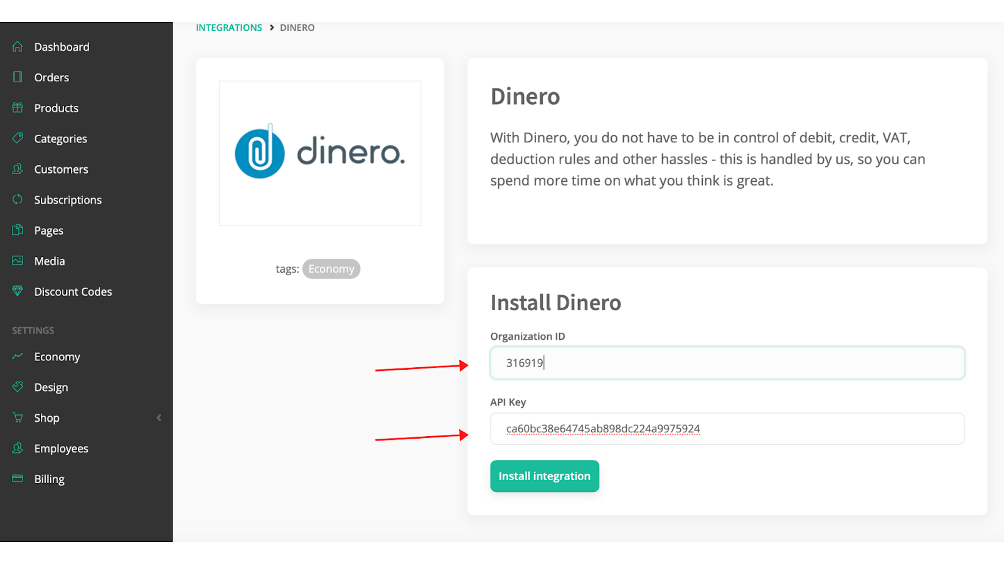Open Billing settings label
This screenshot has width=1004, height=564.
pos(49,479)
